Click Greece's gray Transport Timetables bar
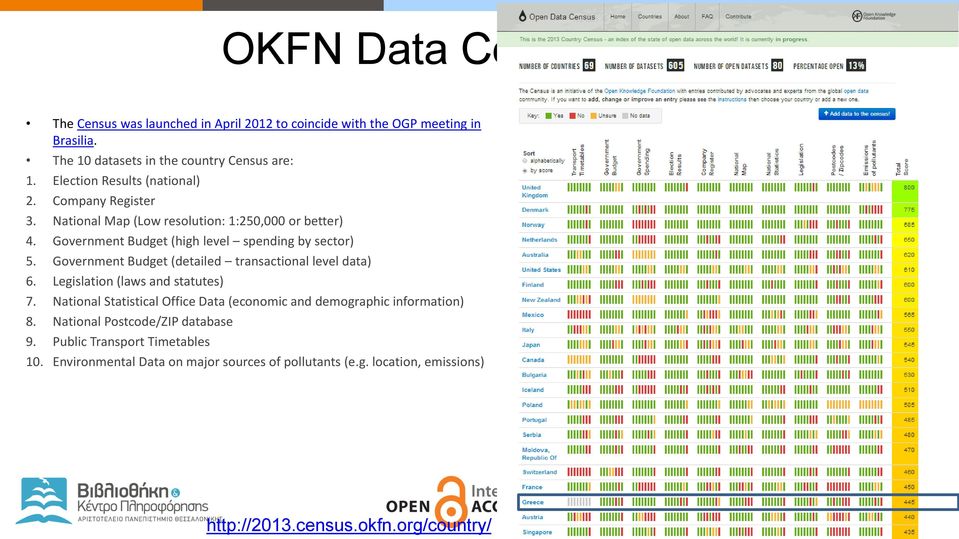 (x=579, y=502)
